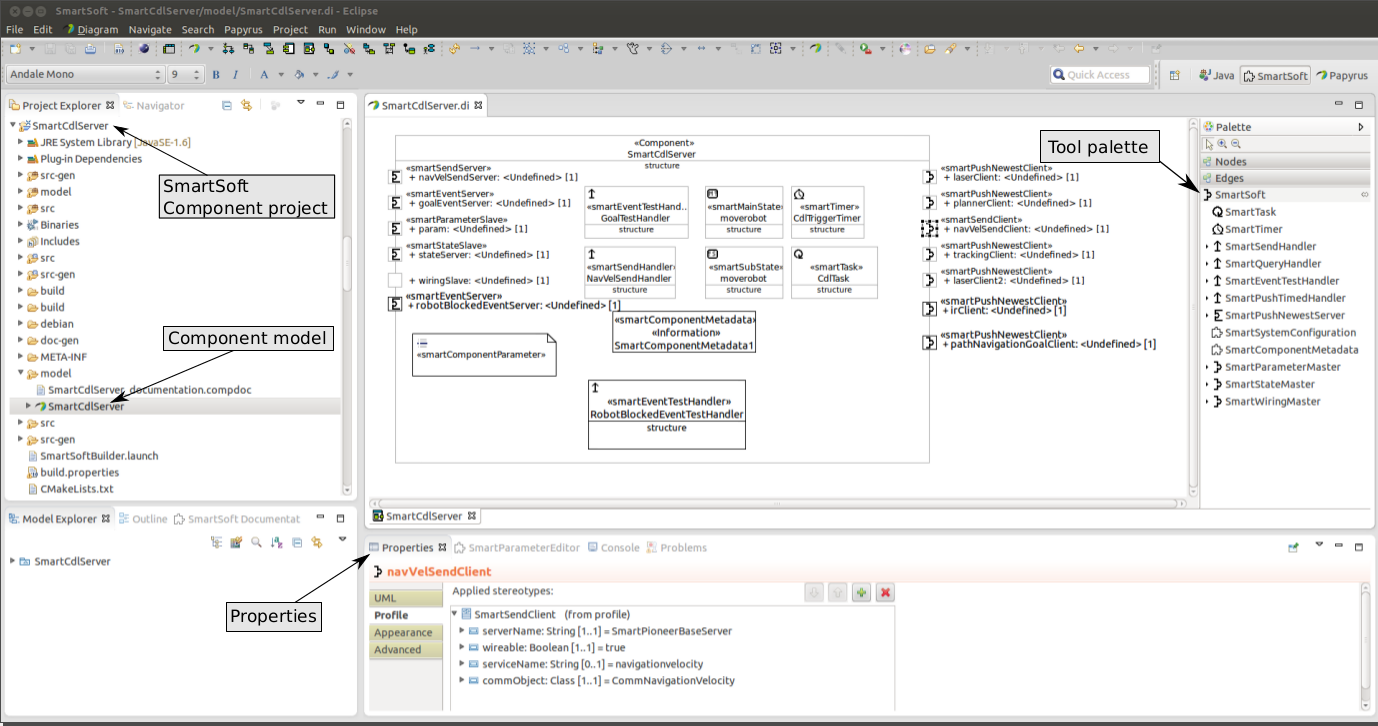Select the SmartWiringMaster palette tool
The image size is (1378, 726).
(x=1265, y=402)
